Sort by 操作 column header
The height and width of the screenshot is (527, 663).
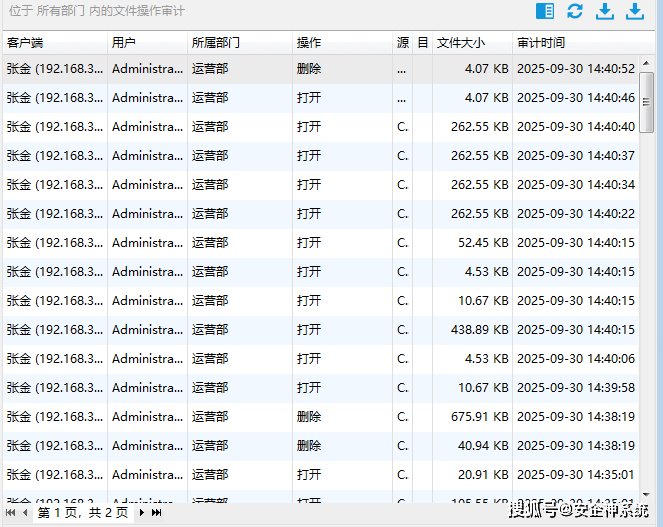[342, 42]
